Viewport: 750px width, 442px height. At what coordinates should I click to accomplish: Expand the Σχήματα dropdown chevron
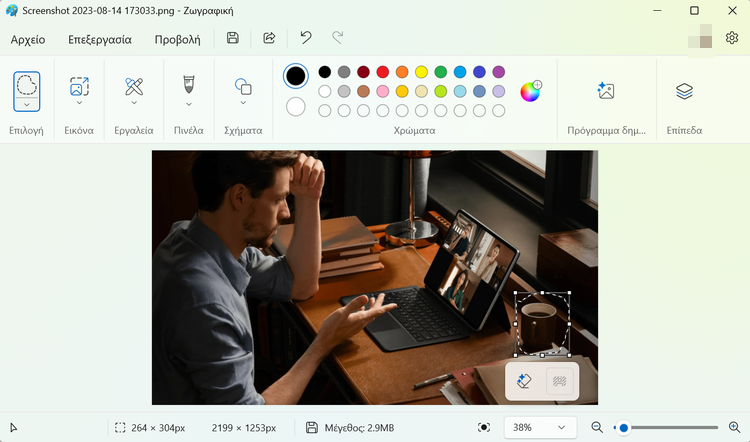[243, 103]
